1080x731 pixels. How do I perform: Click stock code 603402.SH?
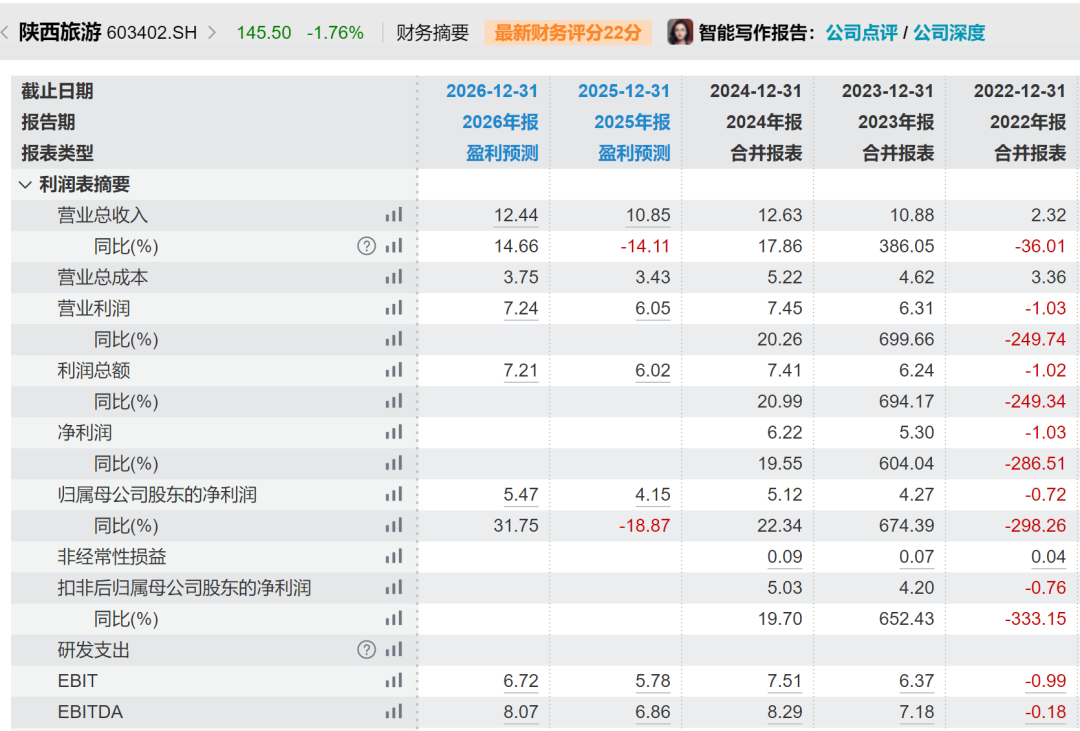[x=152, y=32]
